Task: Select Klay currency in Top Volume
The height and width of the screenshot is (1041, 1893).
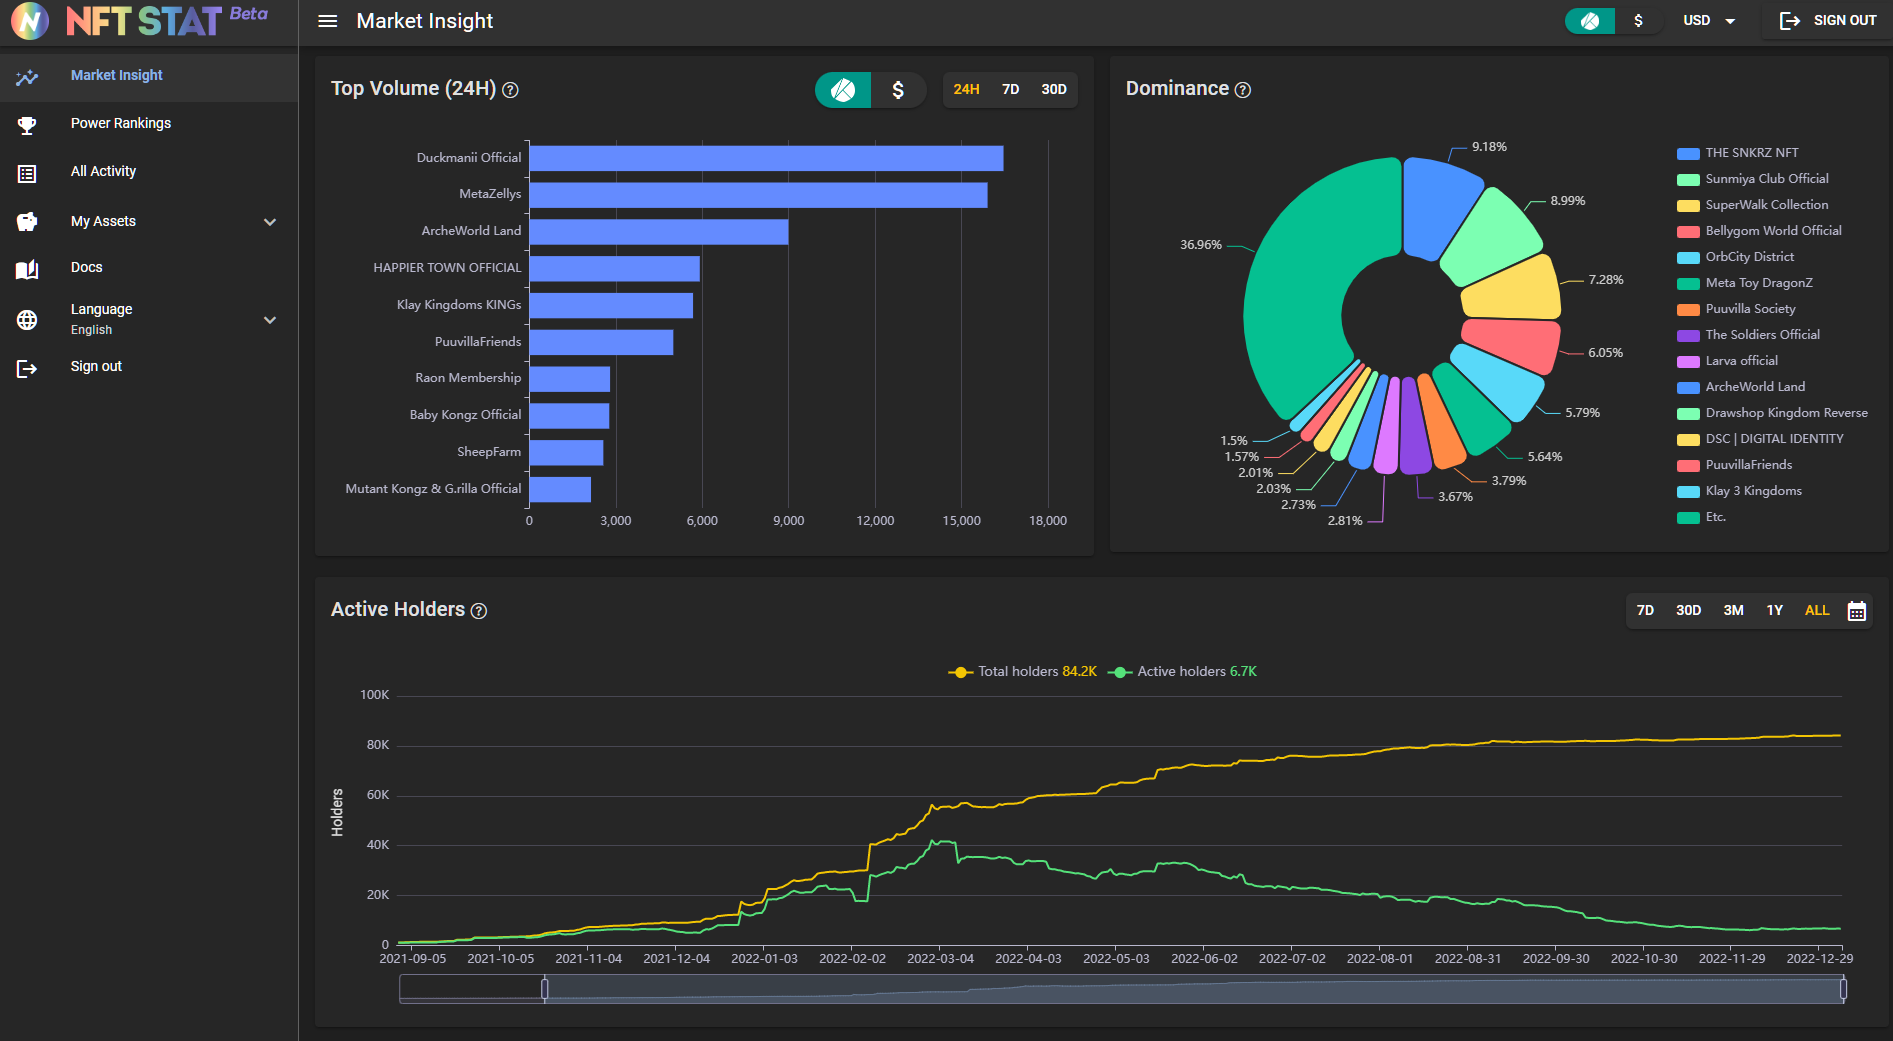Action: [843, 90]
